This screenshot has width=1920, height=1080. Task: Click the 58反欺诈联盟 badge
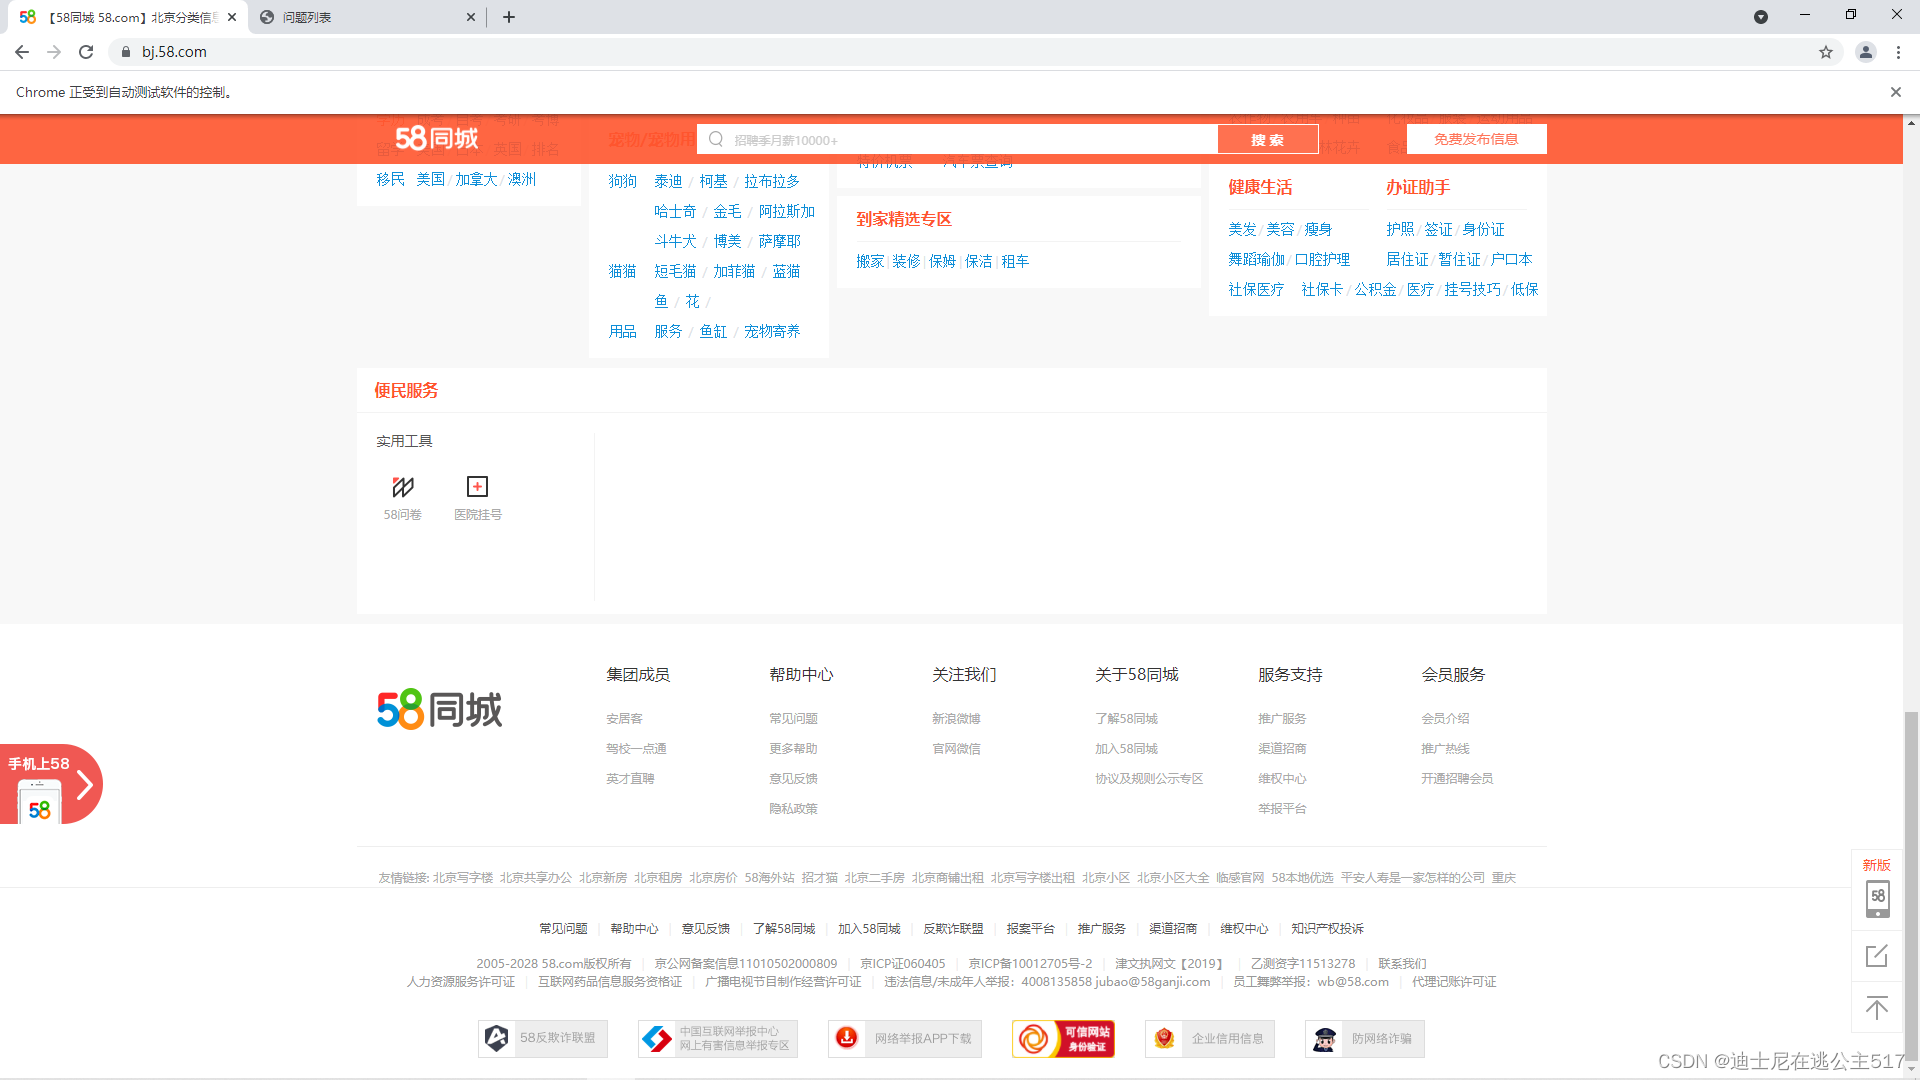pos(543,1039)
